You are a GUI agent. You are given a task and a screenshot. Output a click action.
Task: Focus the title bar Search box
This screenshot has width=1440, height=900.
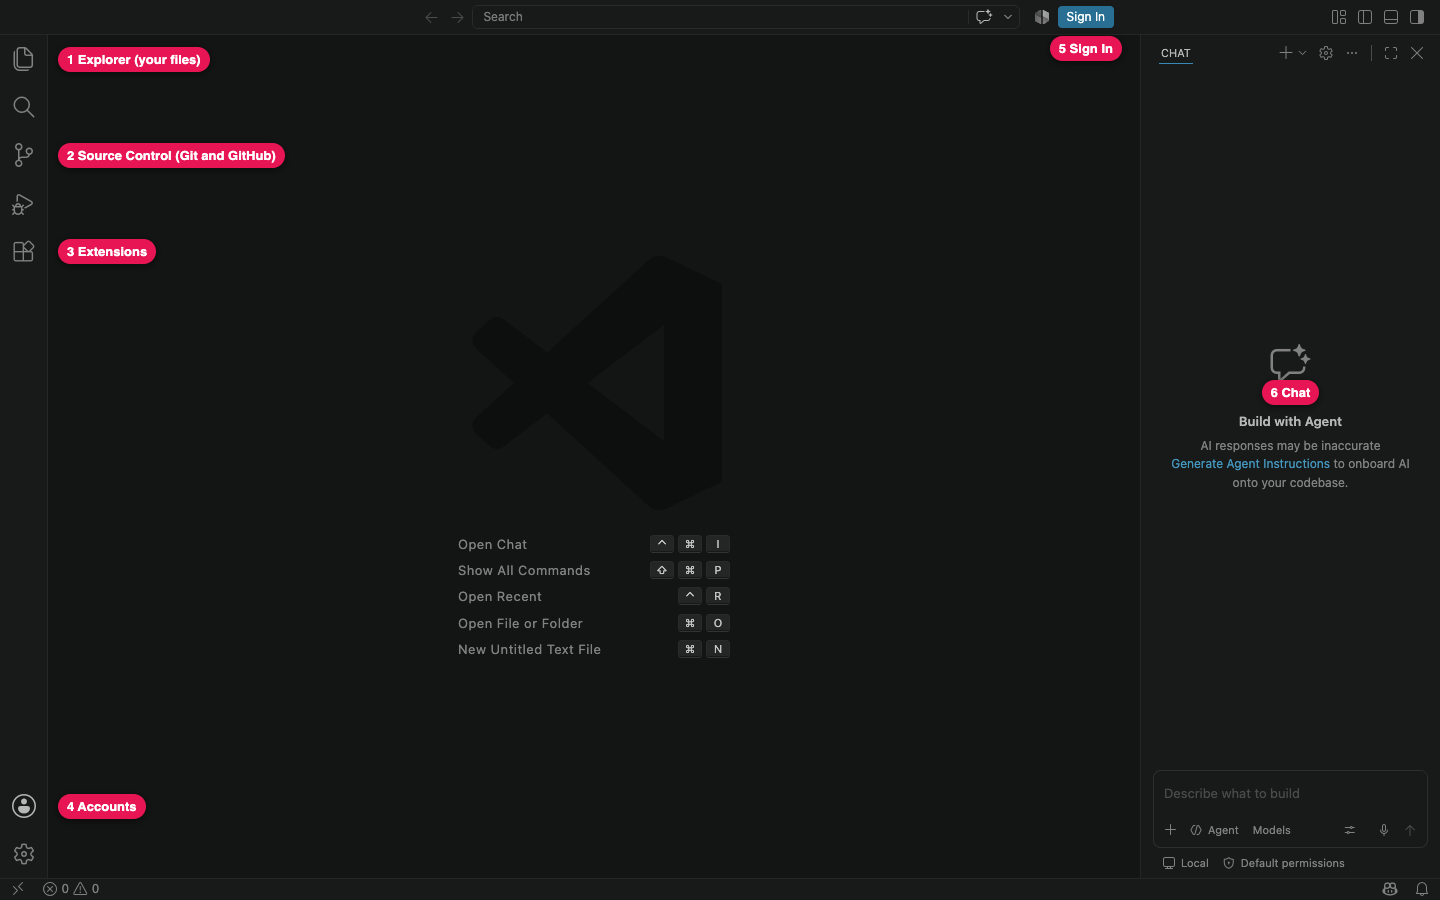click(x=720, y=17)
